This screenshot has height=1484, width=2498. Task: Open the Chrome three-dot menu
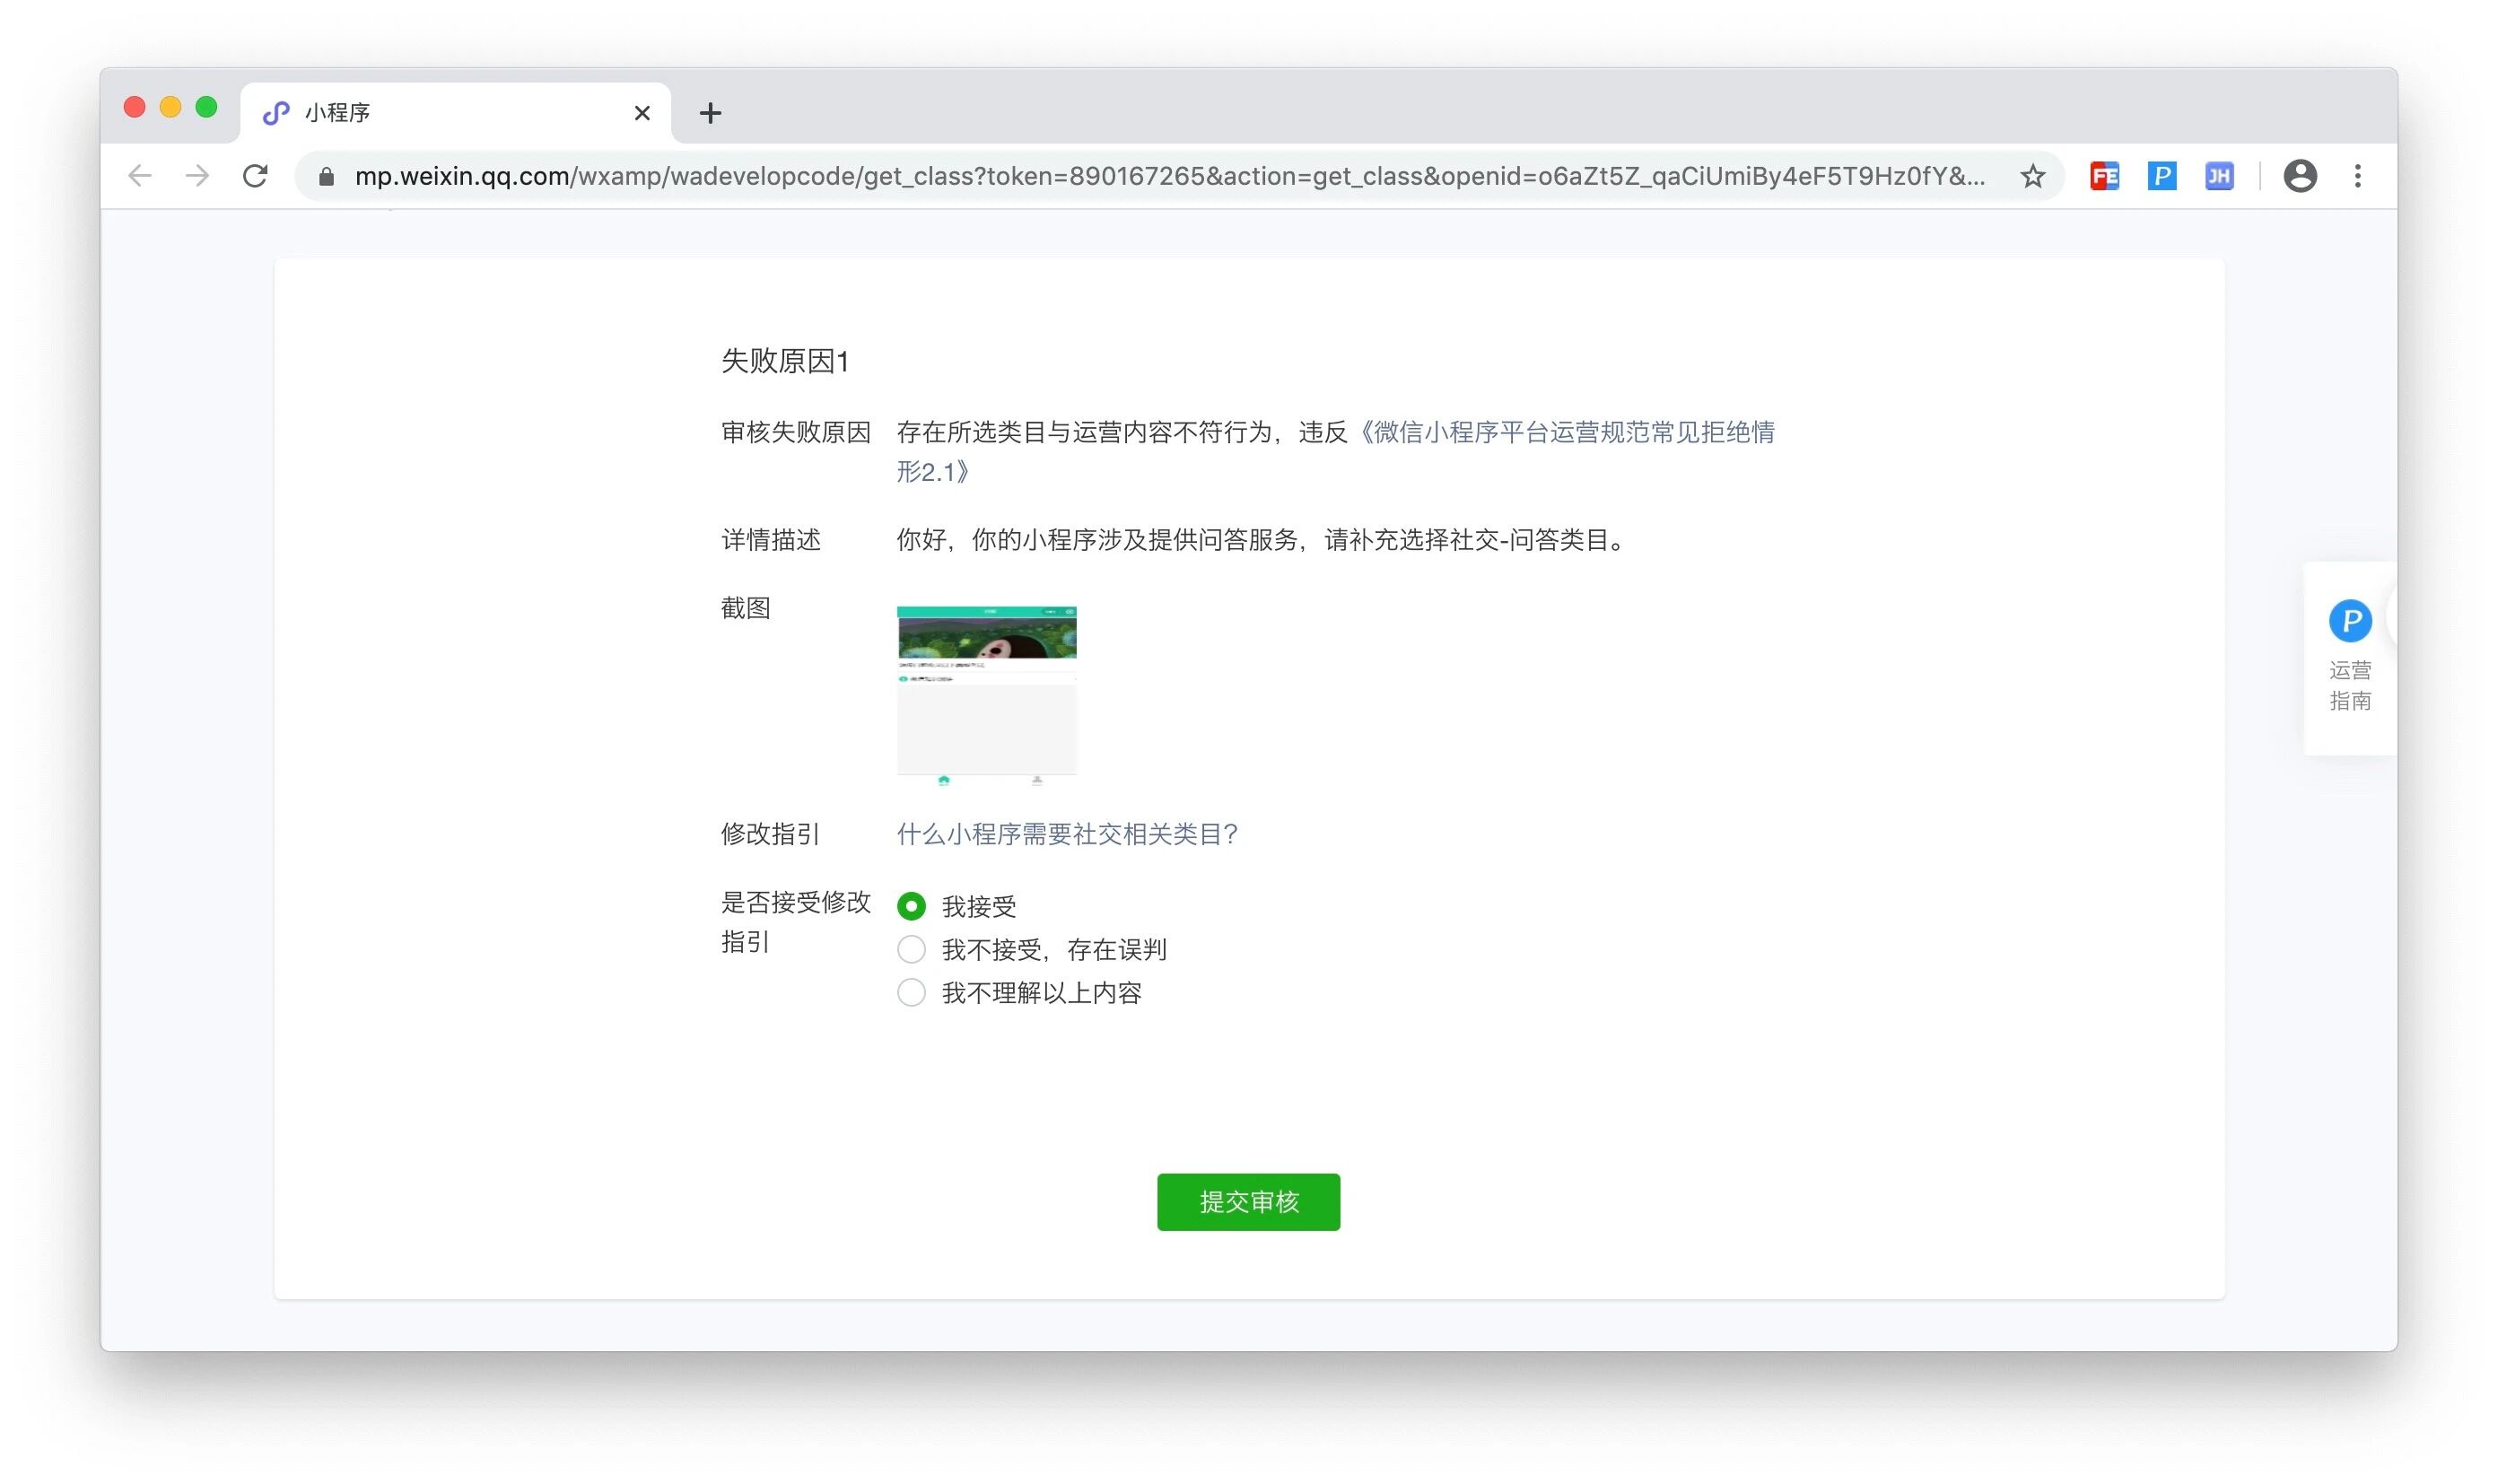2357,176
